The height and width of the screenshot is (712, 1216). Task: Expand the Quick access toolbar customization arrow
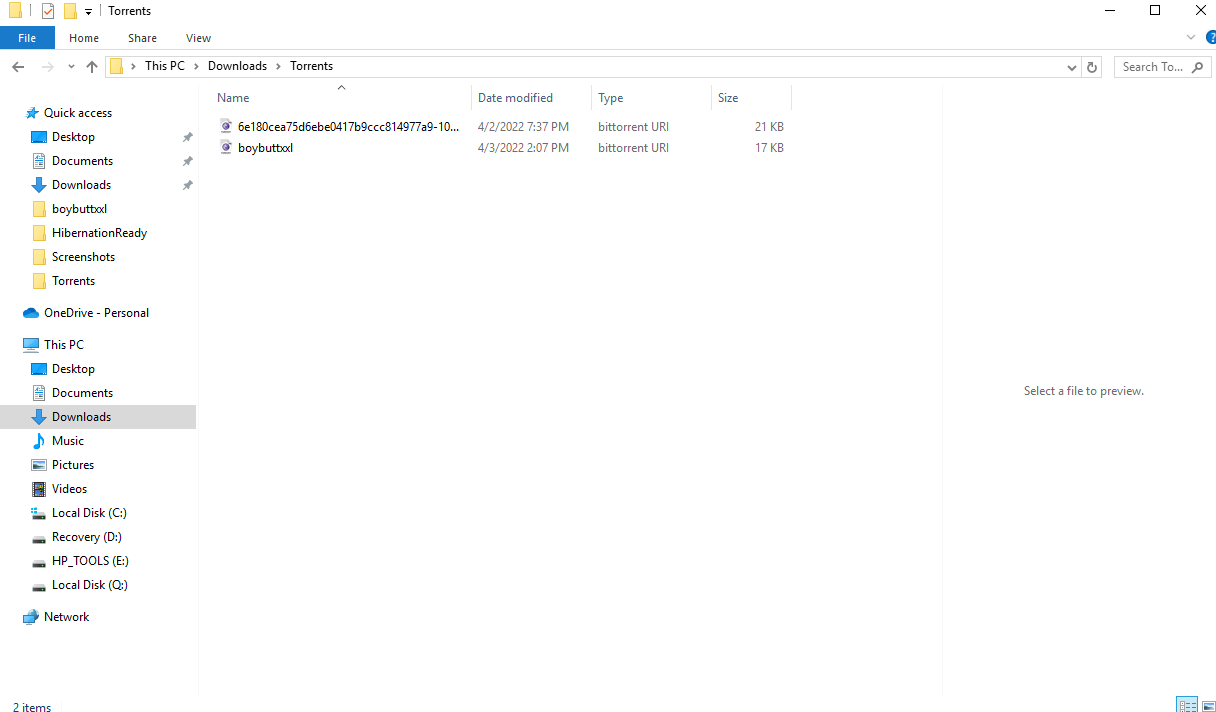pyautogui.click(x=89, y=11)
